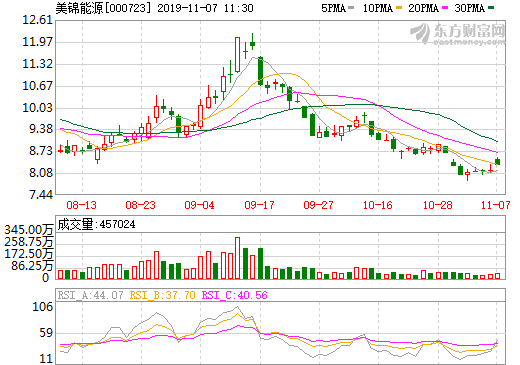This screenshot has height=365, width=520.
Task: Click the 12.61 price axis label
Action: pyautogui.click(x=38, y=20)
